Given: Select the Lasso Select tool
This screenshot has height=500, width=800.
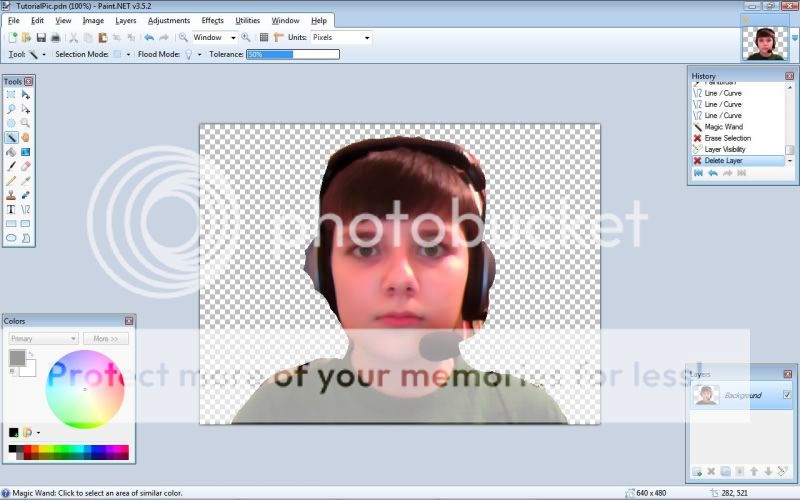Looking at the screenshot, I should click(11, 109).
